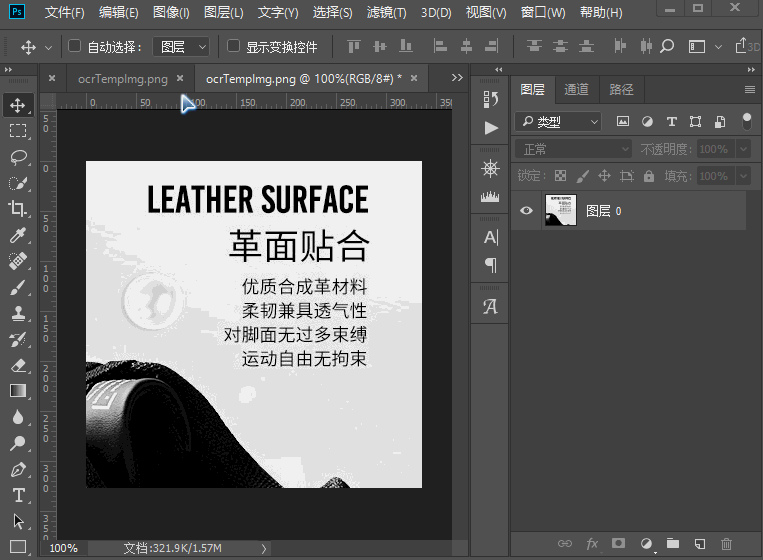The height and width of the screenshot is (560, 763).
Task: Open the History panel icon
Action: click(490, 98)
